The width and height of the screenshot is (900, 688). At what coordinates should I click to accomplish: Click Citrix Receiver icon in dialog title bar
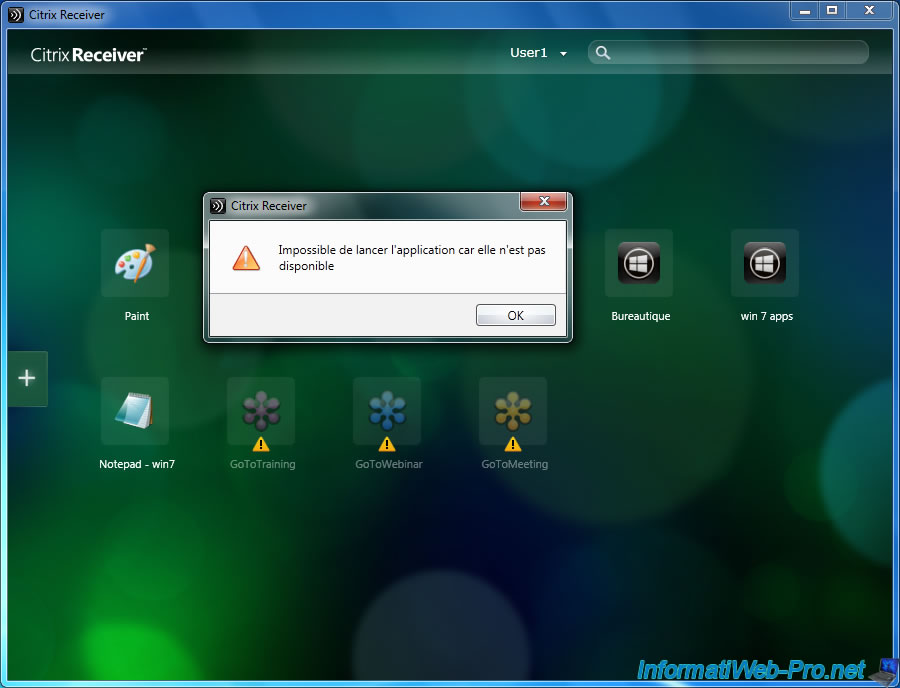218,205
